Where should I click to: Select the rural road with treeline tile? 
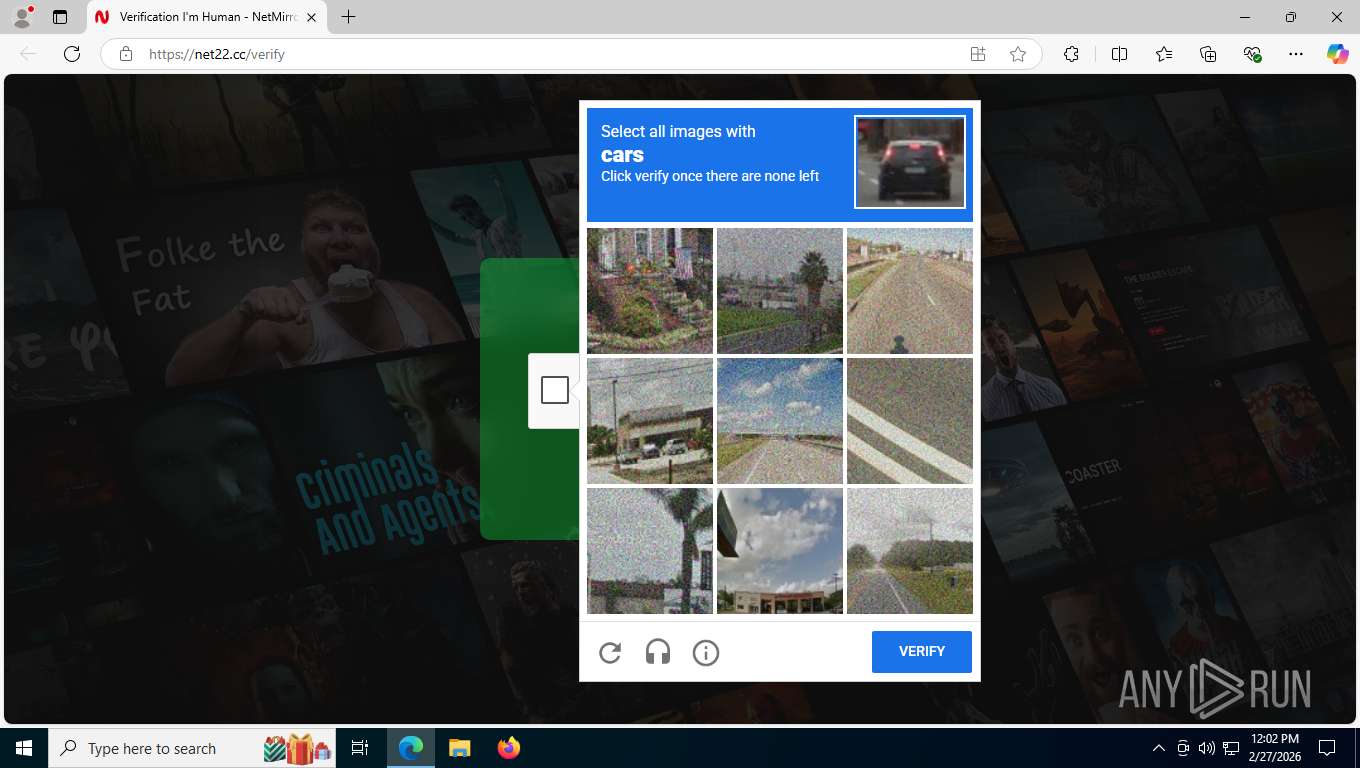[x=910, y=551]
